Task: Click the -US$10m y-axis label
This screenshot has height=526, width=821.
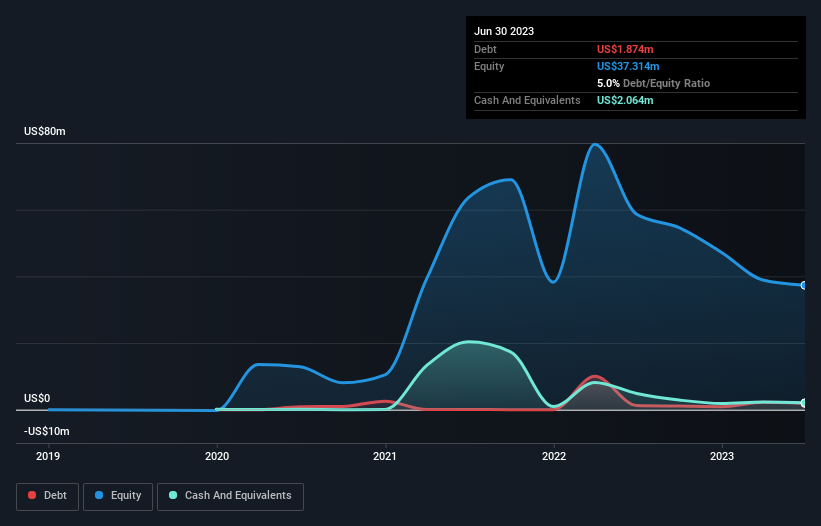Action: 47,431
